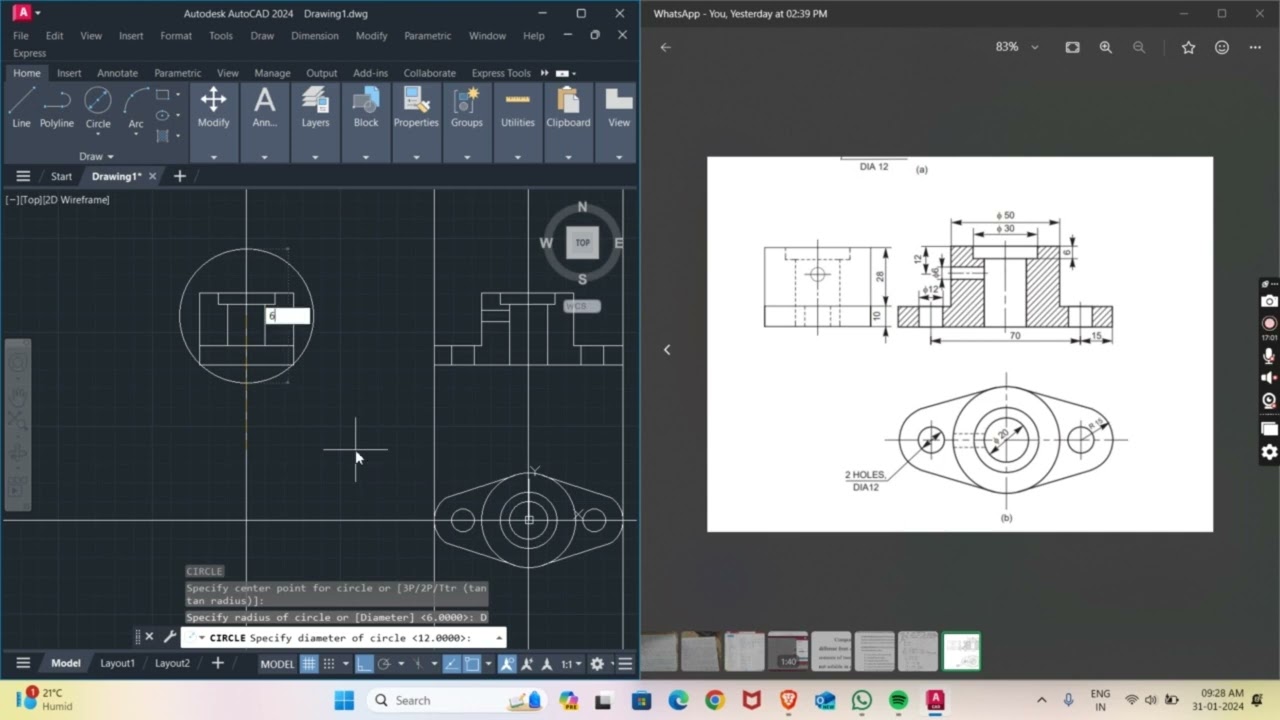The height and width of the screenshot is (720, 1280).
Task: Go to the Start tab
Action: pyautogui.click(x=61, y=176)
